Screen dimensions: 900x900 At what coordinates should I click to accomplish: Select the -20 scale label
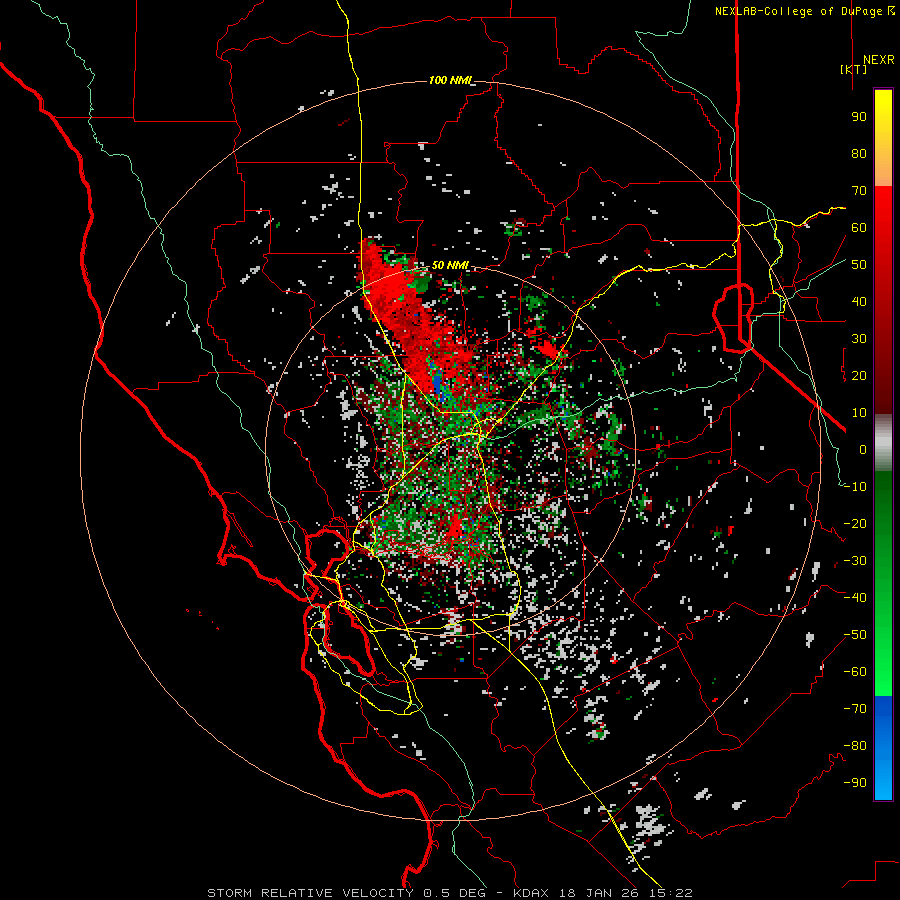855,523
